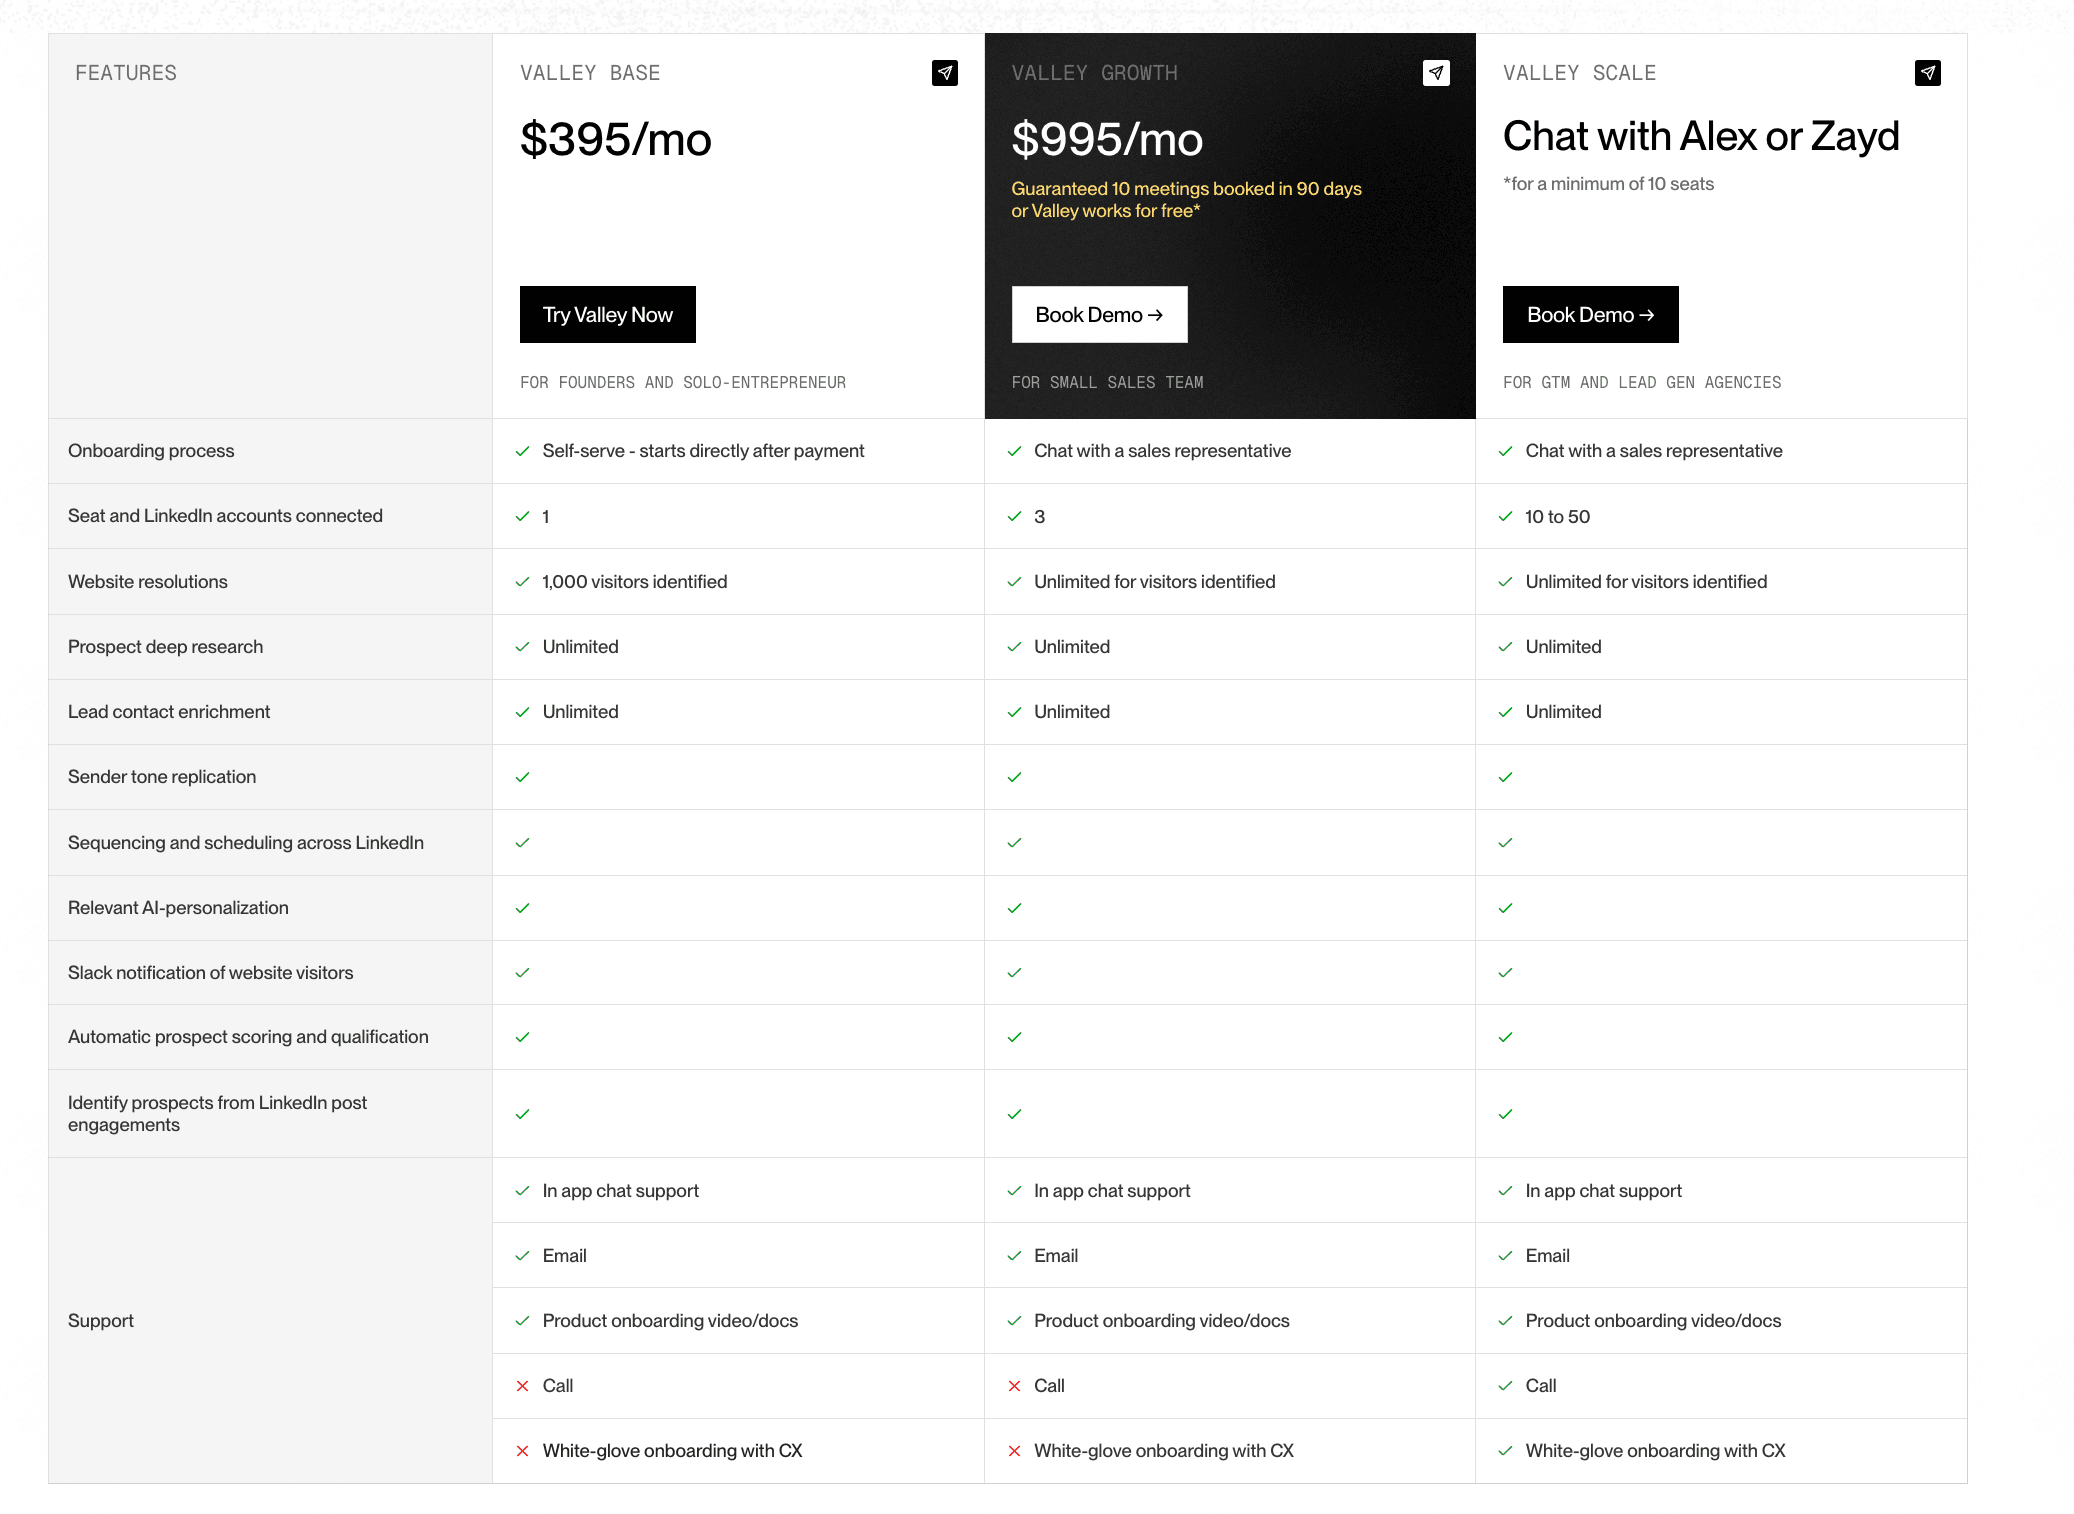2074x1514 pixels.
Task: Click the red X beside White-glove onboarding under Valley Growth
Action: (1014, 1450)
